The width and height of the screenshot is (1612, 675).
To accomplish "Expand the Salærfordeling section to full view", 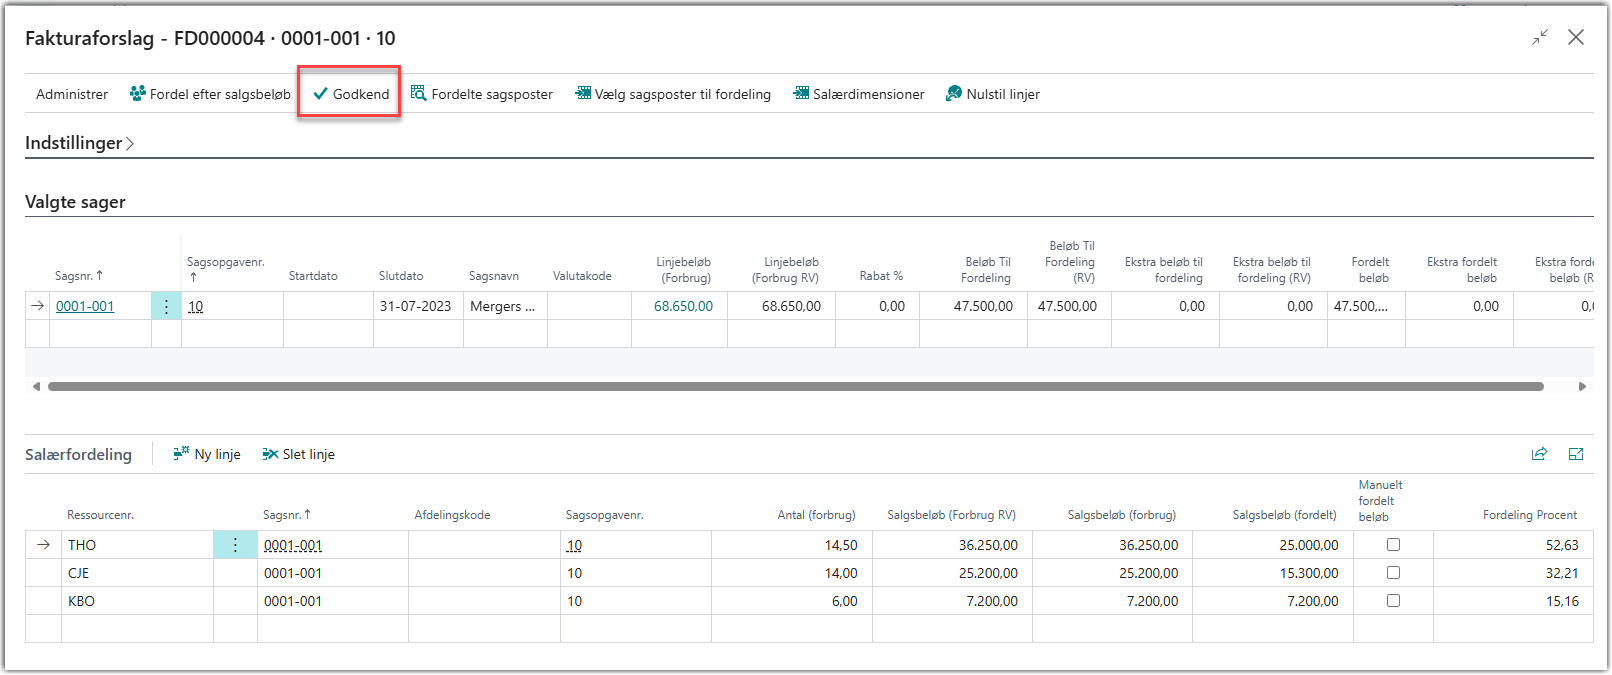I will pyautogui.click(x=1576, y=454).
